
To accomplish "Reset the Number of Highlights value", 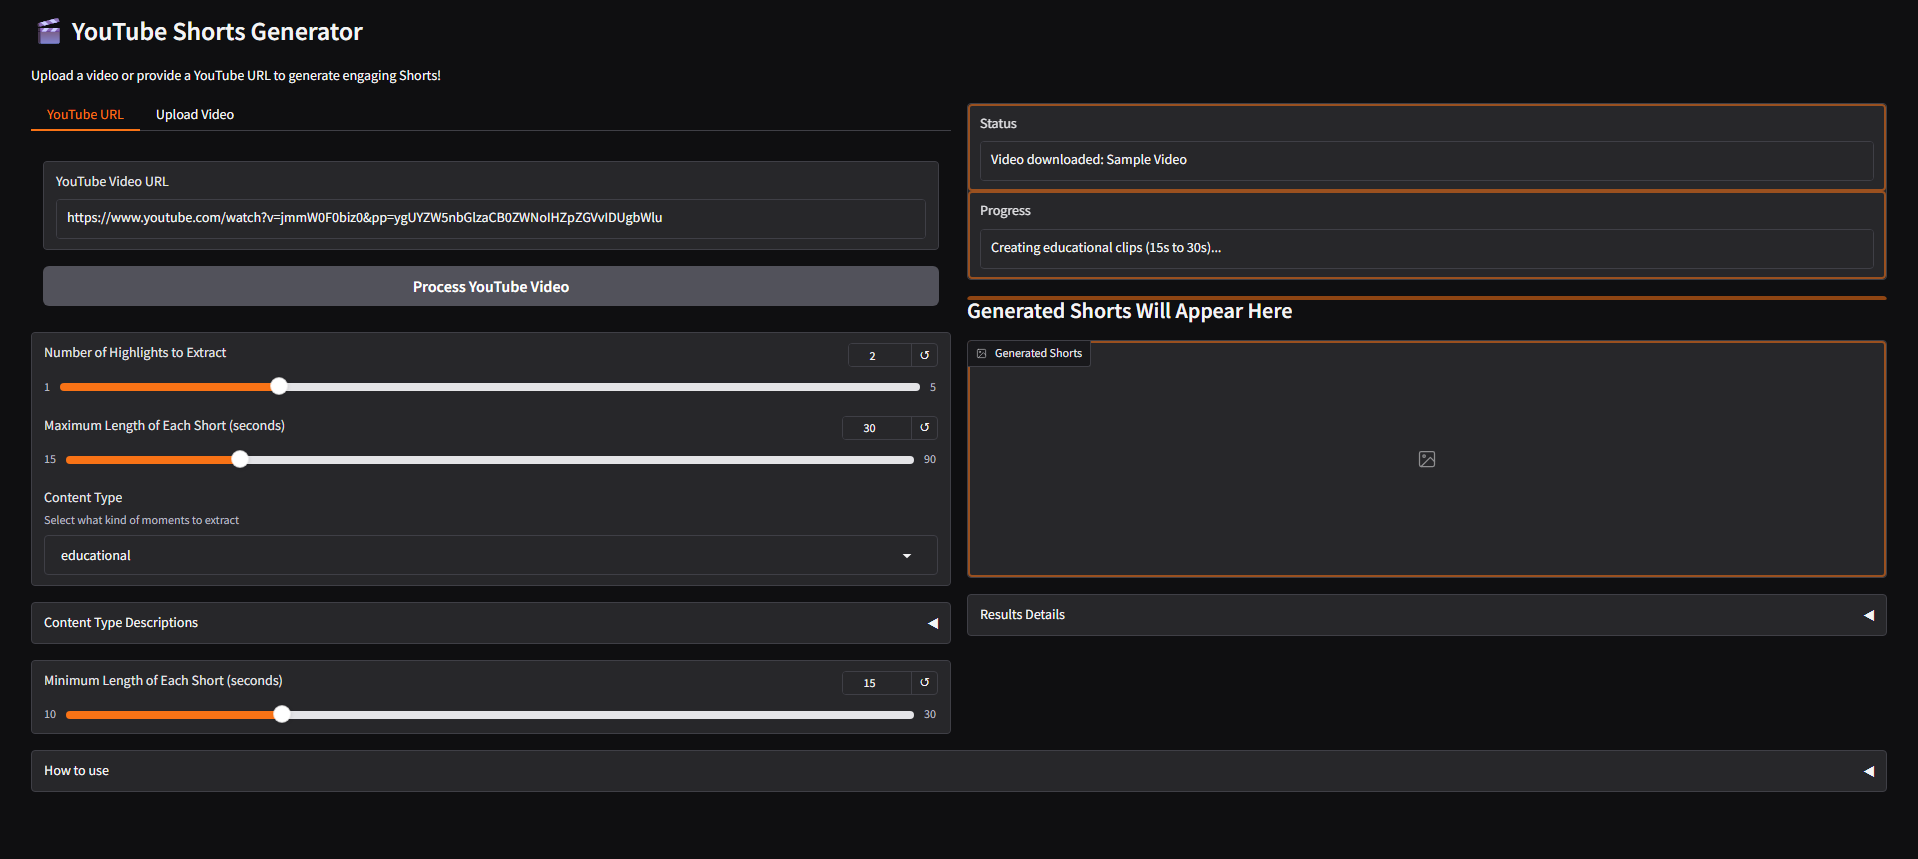I will tap(925, 355).
